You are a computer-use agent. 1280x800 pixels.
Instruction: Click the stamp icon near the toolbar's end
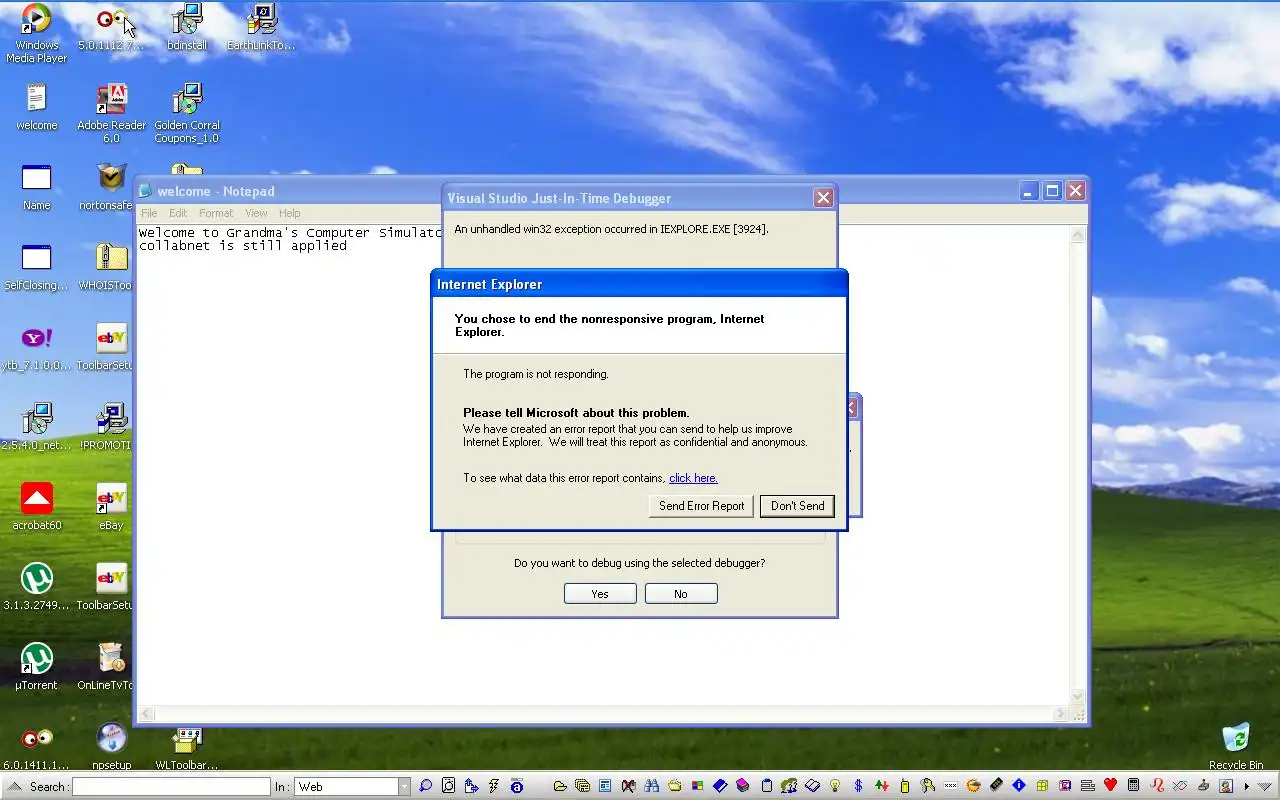tap(1202, 786)
